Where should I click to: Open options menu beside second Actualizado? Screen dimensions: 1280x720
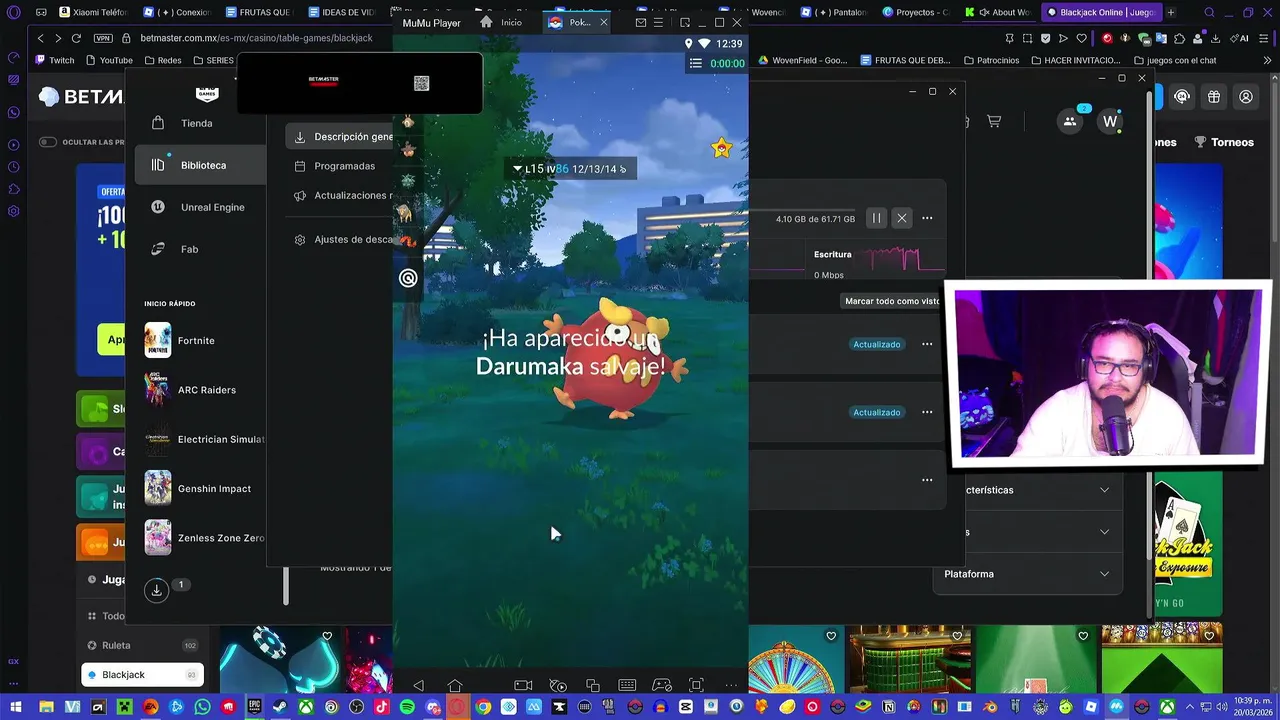[x=927, y=412]
